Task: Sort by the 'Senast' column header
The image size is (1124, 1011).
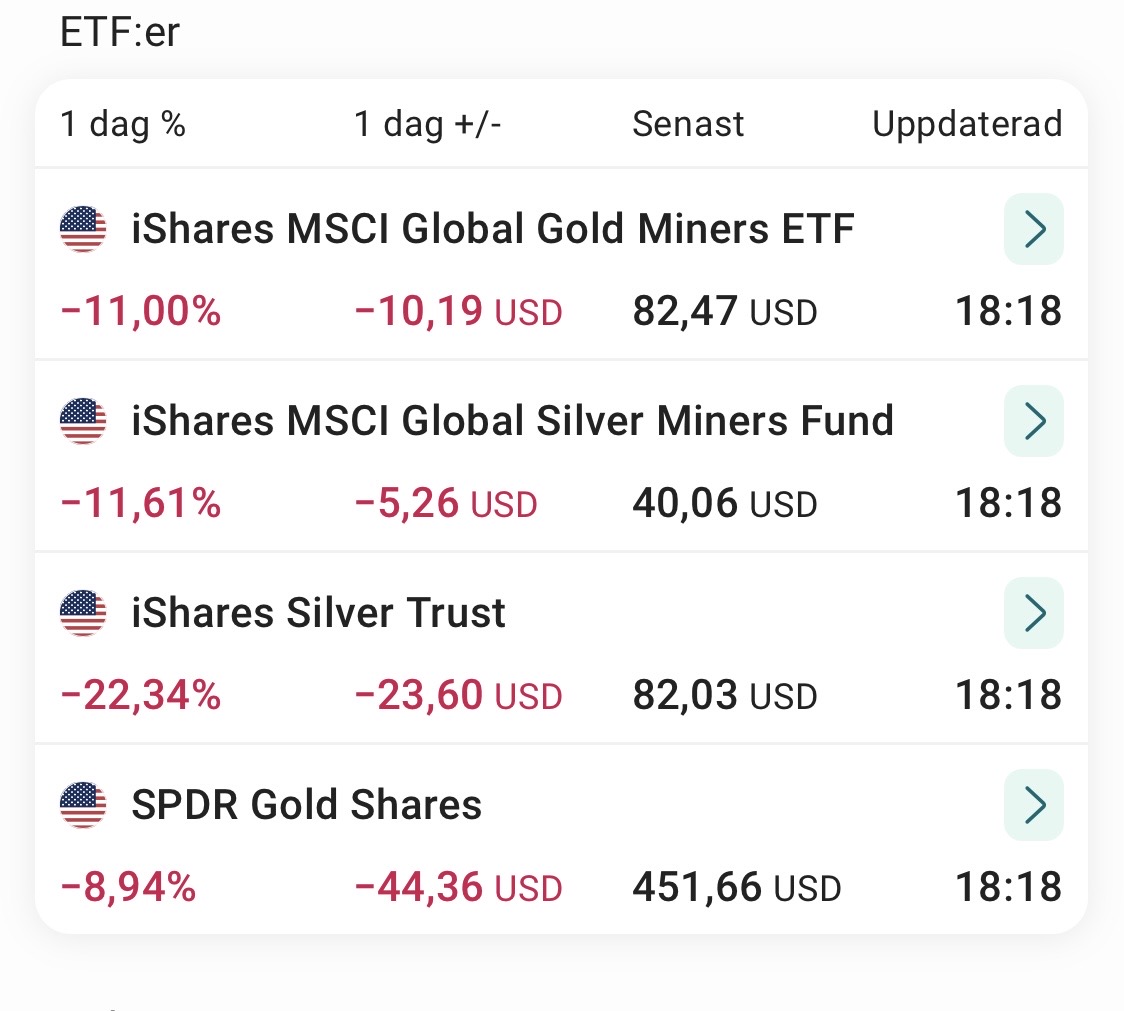Action: point(688,125)
